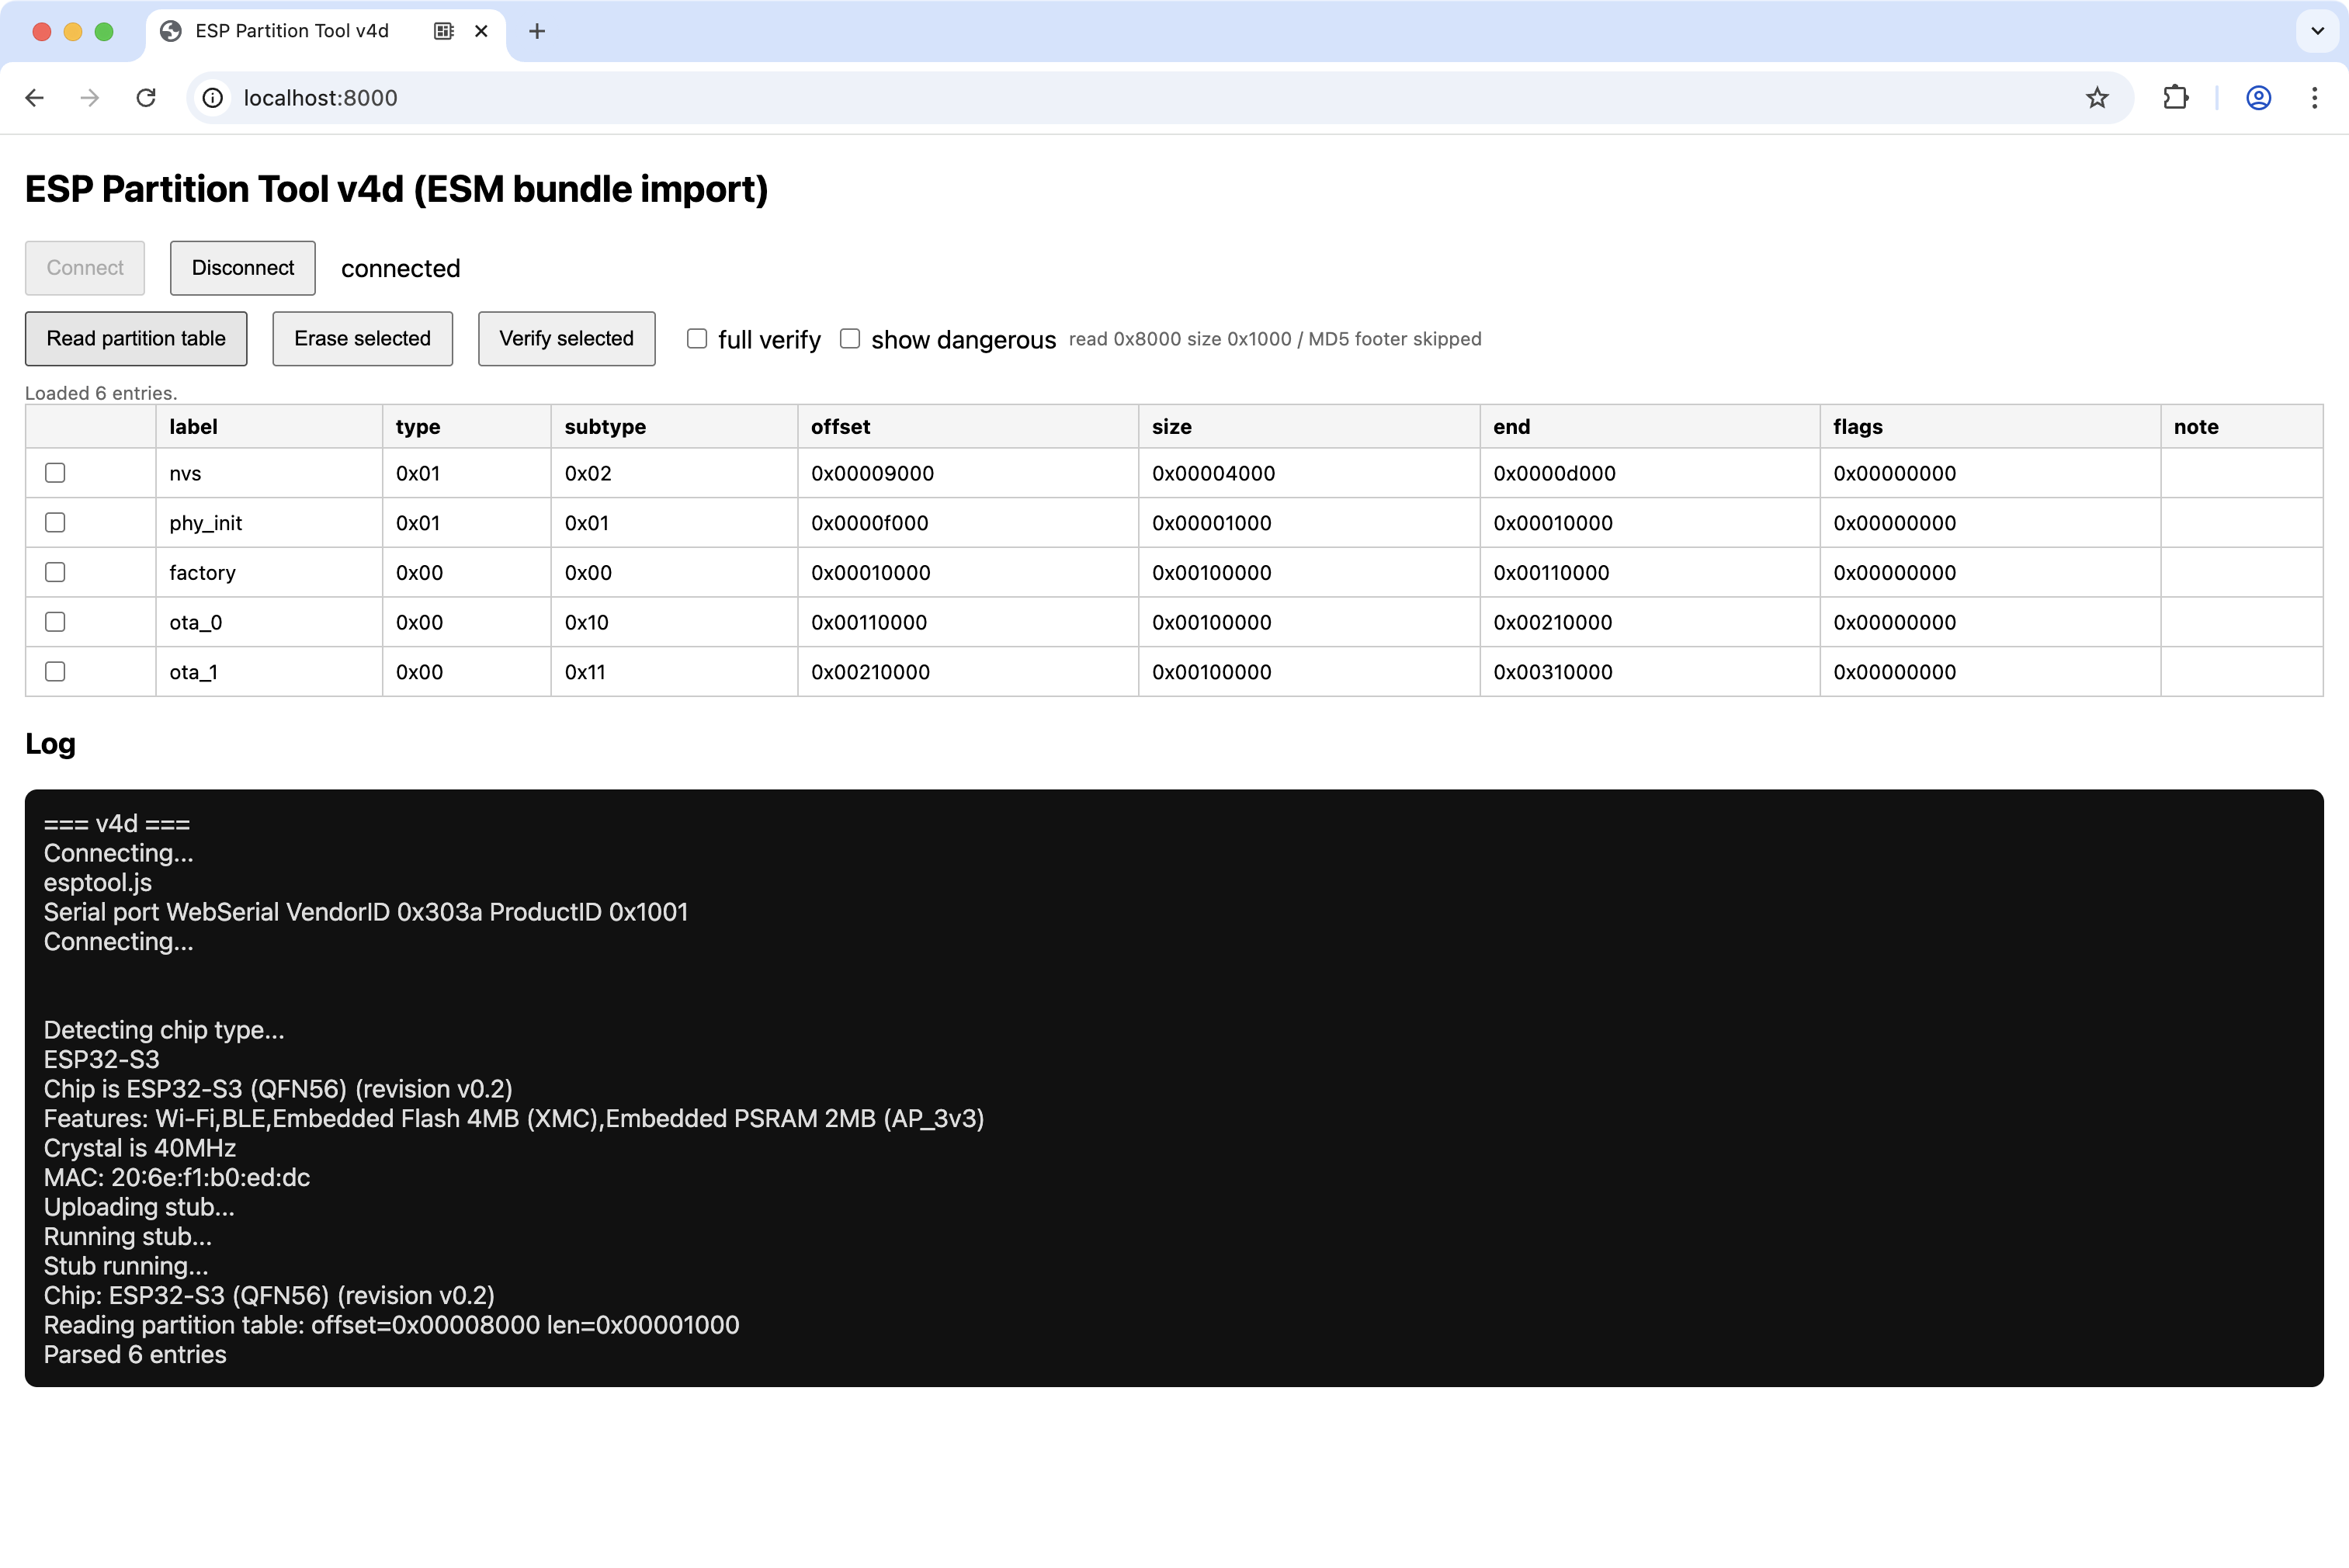
Task: Click the phy_init label cell
Action: [x=269, y=523]
